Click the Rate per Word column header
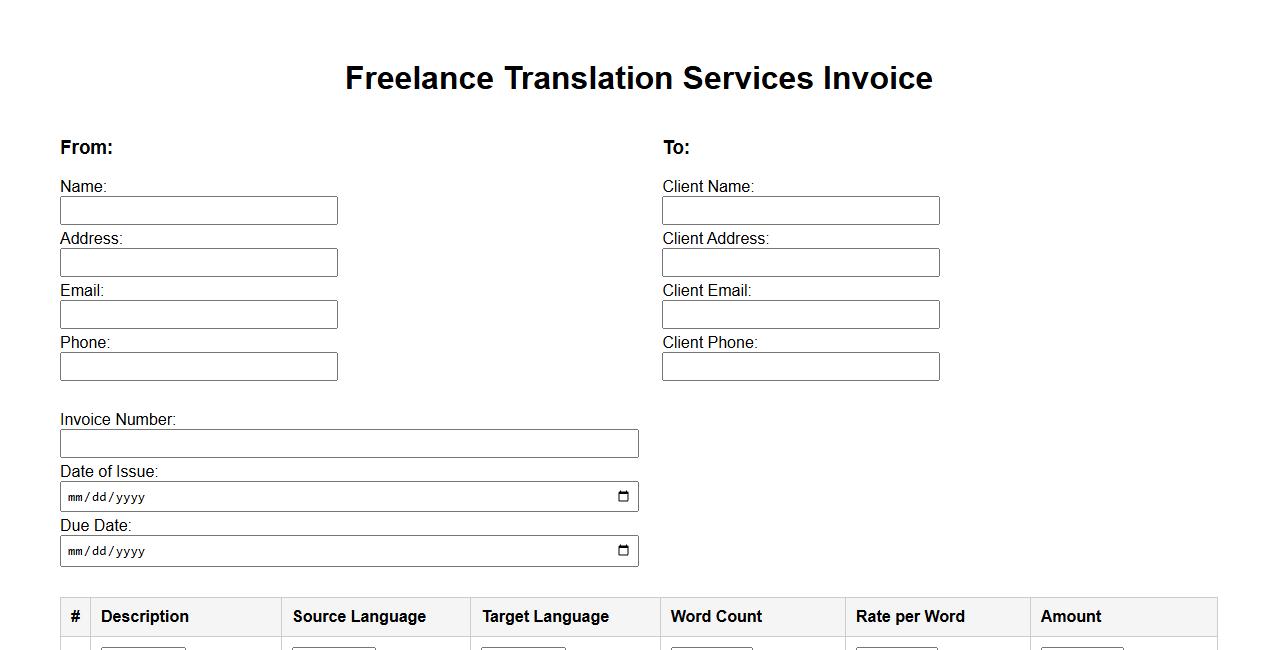The height and width of the screenshot is (650, 1278). [910, 617]
